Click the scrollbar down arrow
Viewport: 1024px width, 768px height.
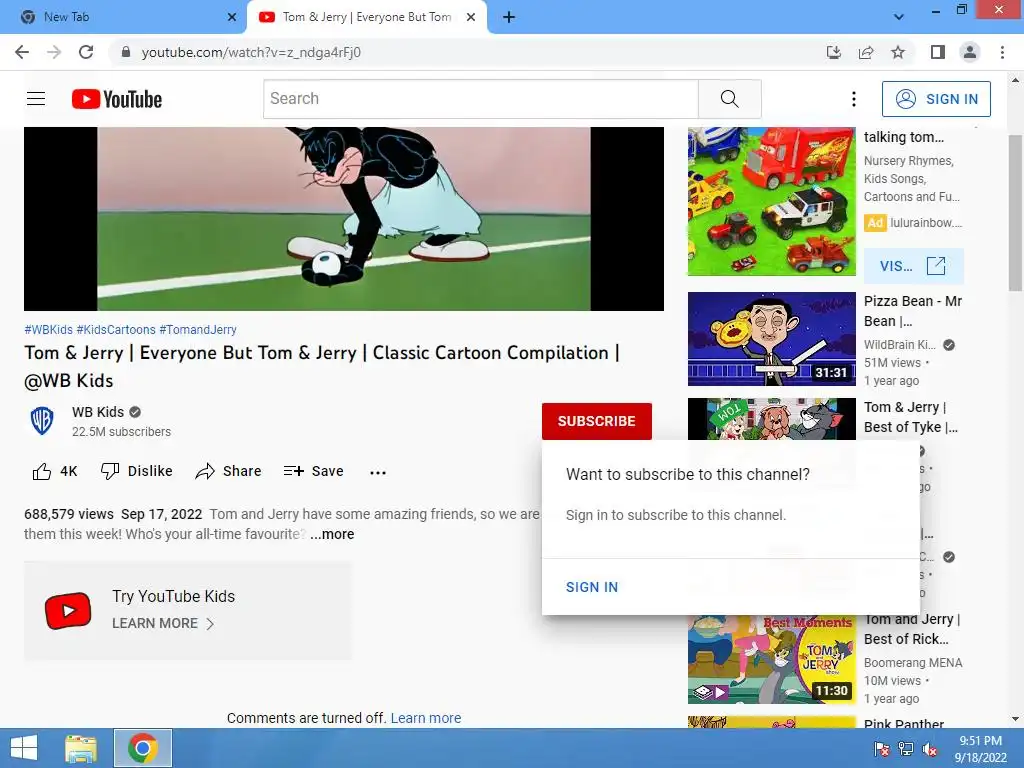tap(1015, 719)
